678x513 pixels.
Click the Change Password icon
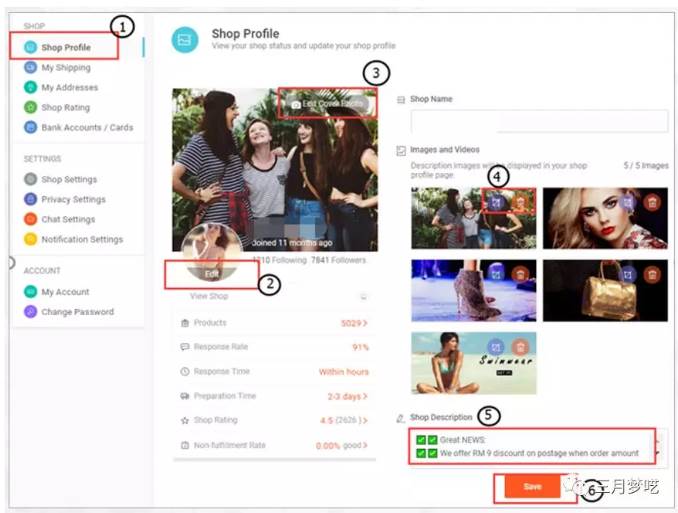30,311
